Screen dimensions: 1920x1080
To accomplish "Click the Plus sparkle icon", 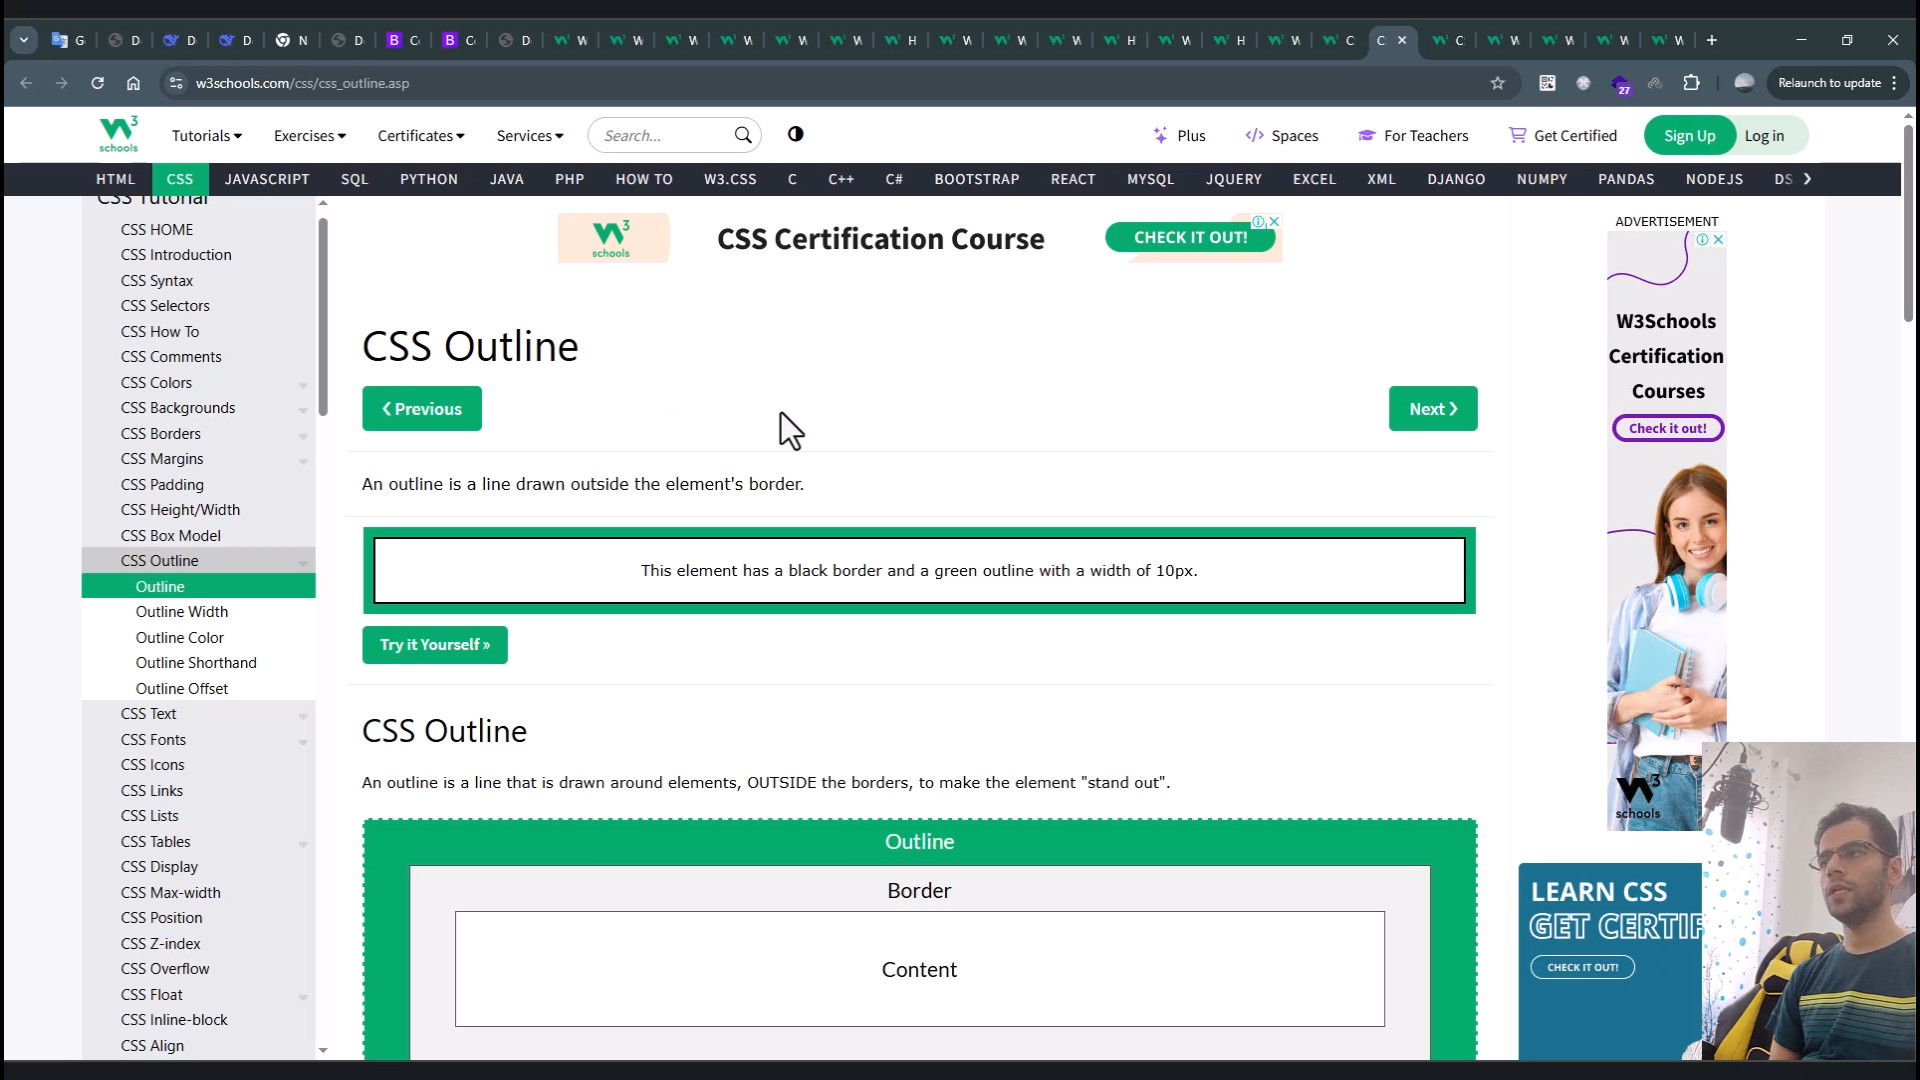I will [1160, 135].
